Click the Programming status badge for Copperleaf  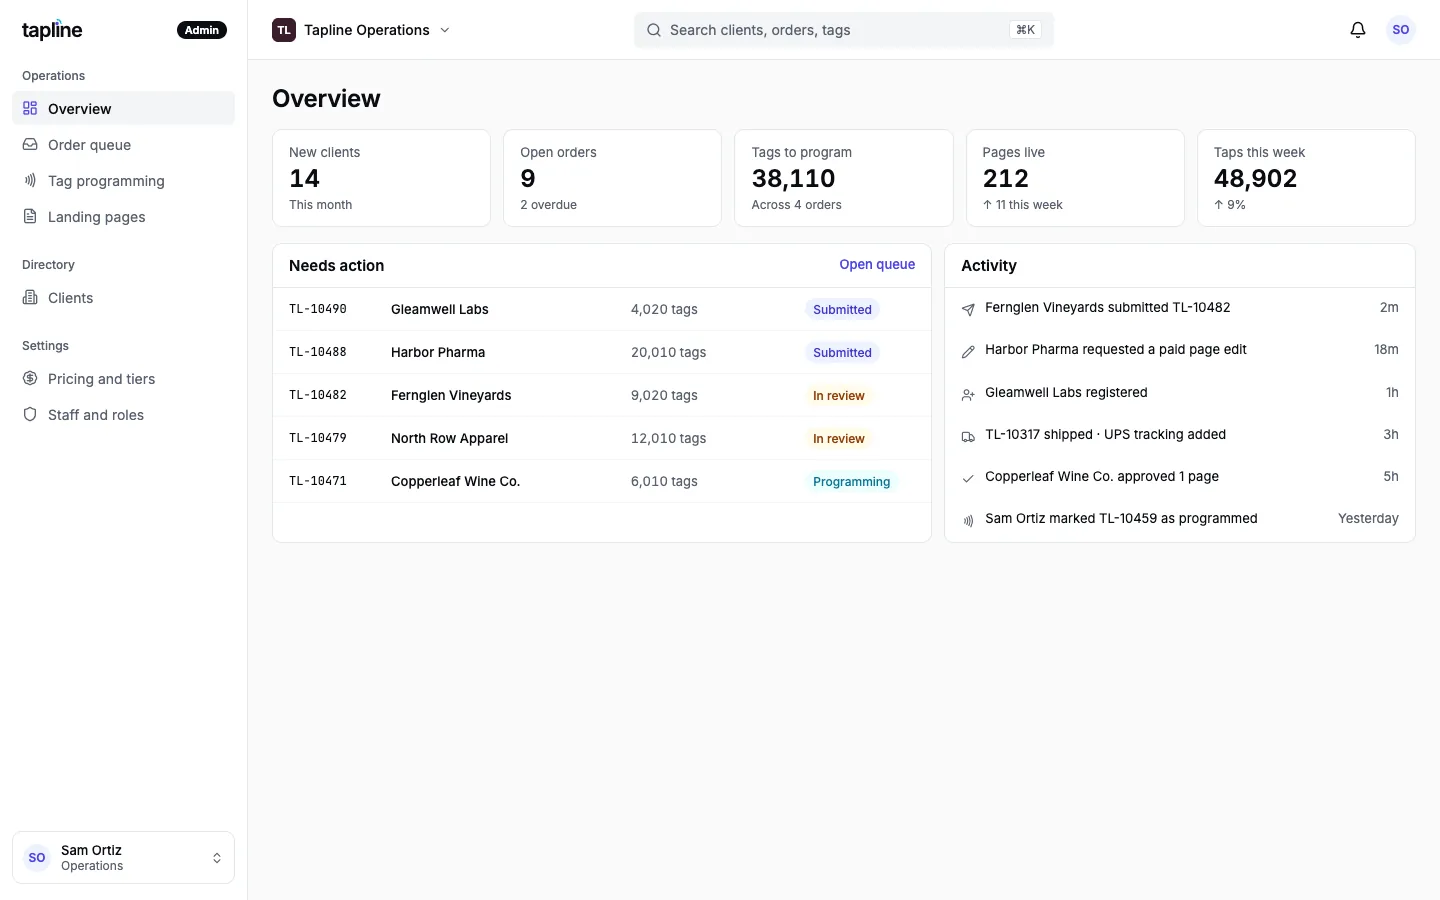coord(851,481)
